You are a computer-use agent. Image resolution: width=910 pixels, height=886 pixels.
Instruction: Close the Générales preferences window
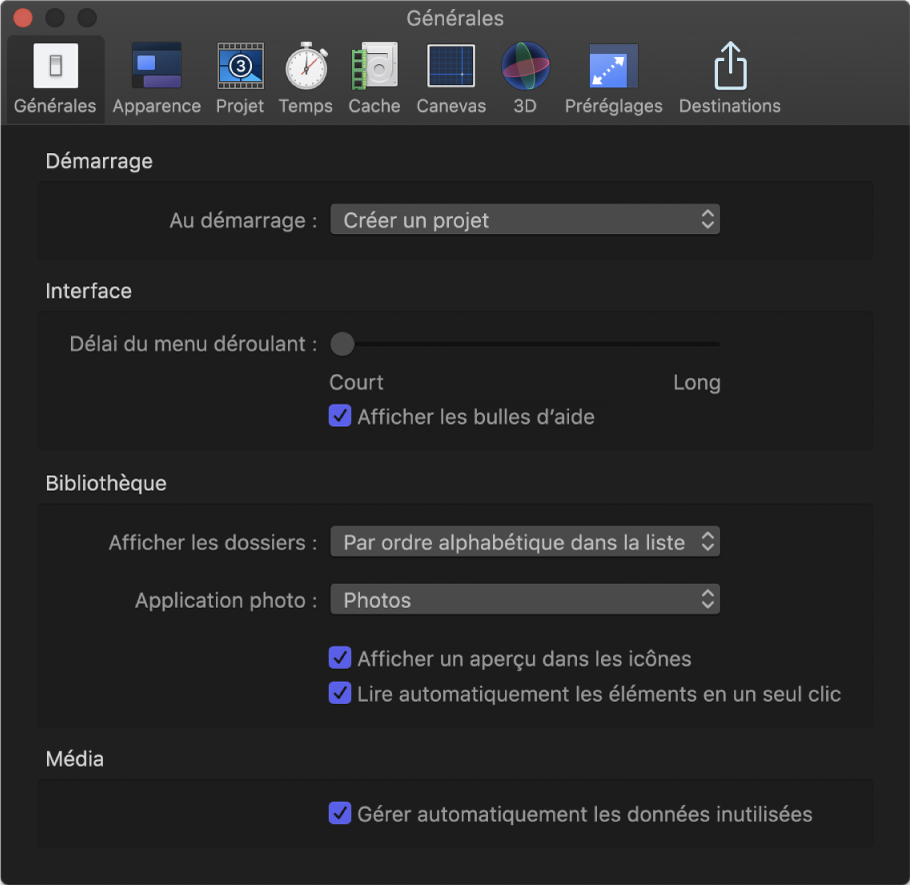(x=22, y=18)
